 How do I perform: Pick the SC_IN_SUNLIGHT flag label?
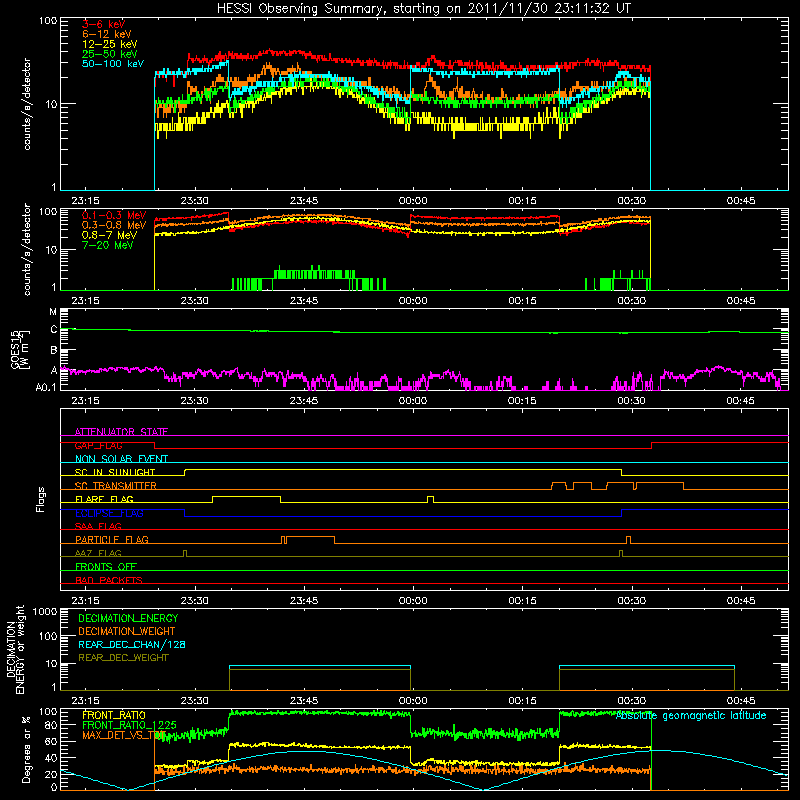pyautogui.click(x=115, y=472)
